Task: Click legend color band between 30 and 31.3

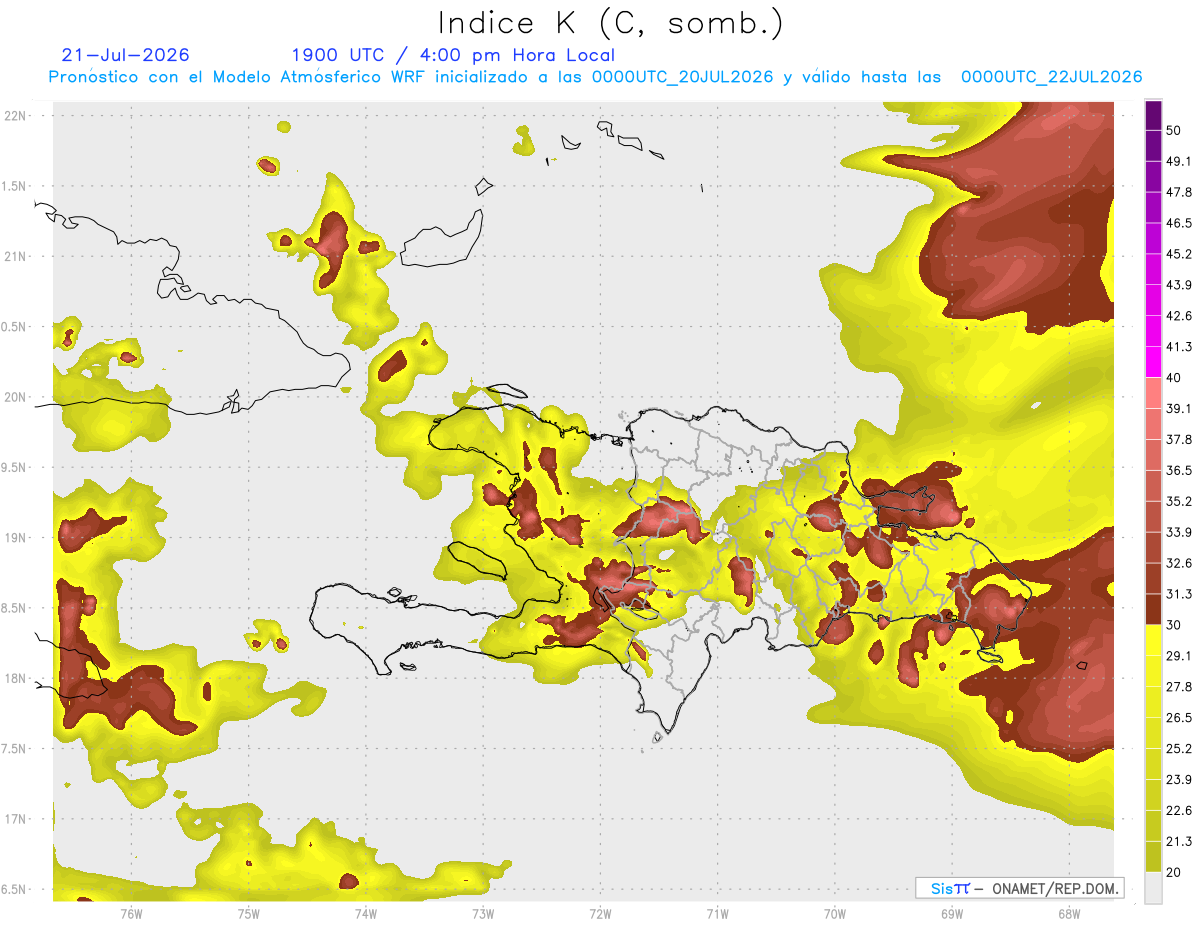Action: pyautogui.click(x=1153, y=610)
